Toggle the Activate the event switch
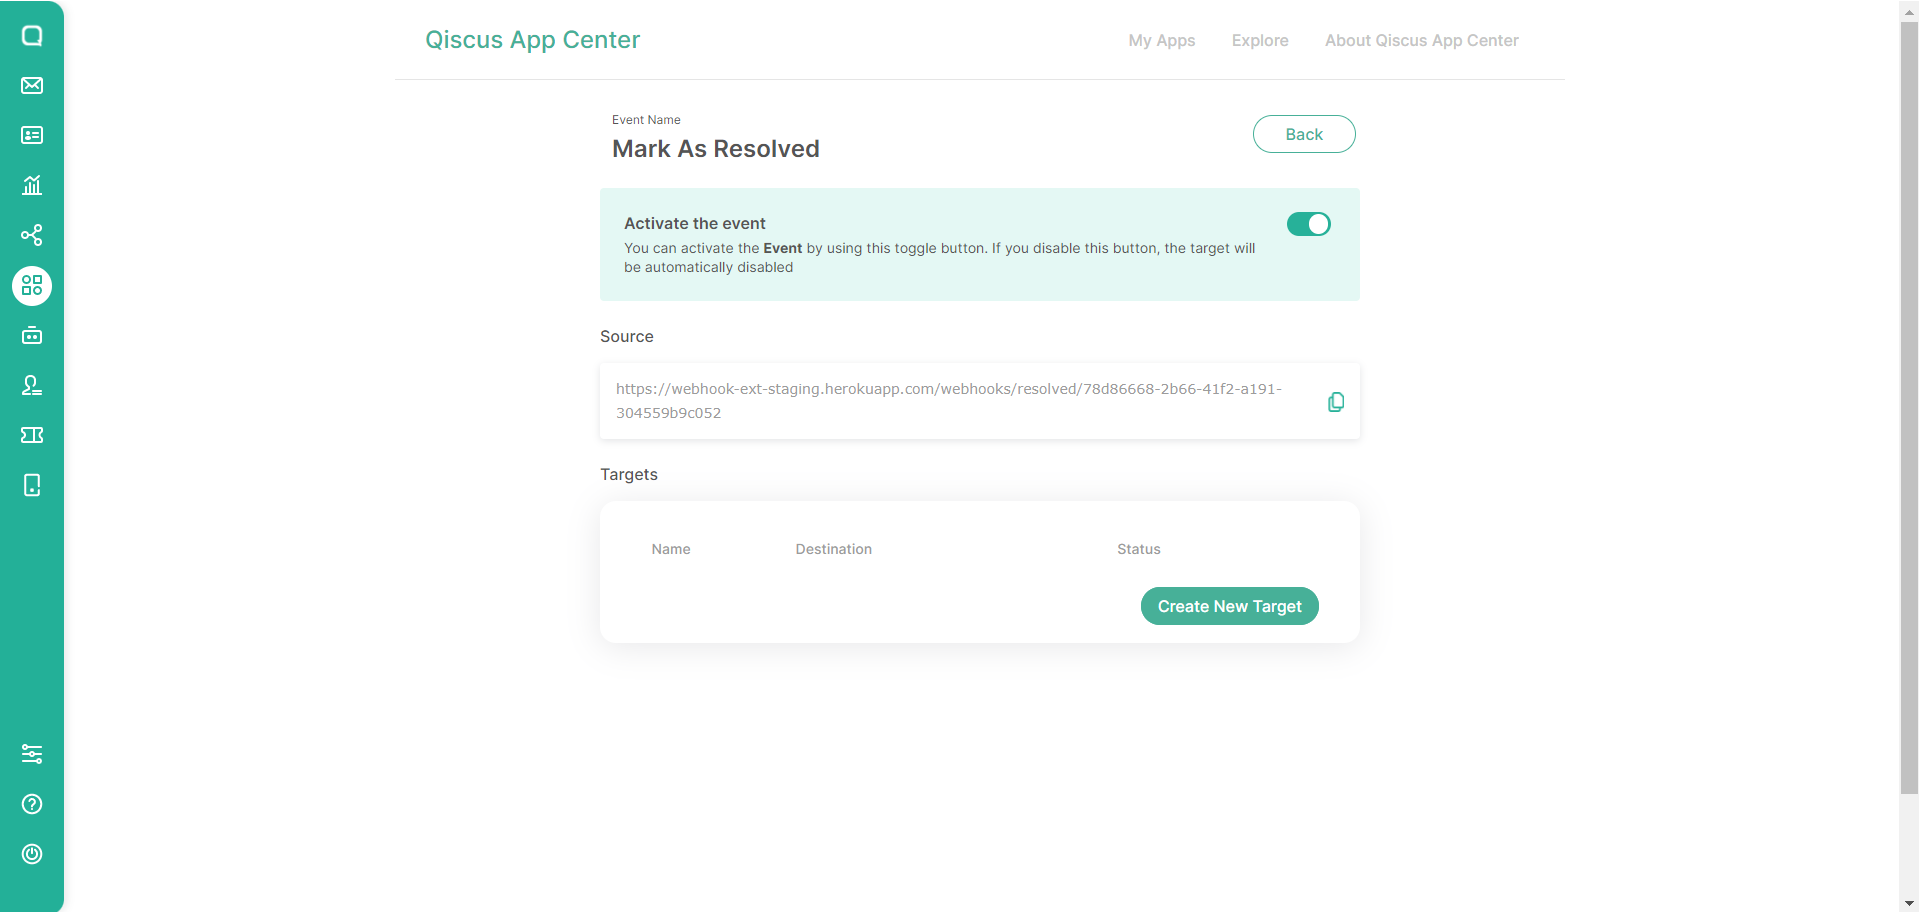 click(x=1309, y=224)
